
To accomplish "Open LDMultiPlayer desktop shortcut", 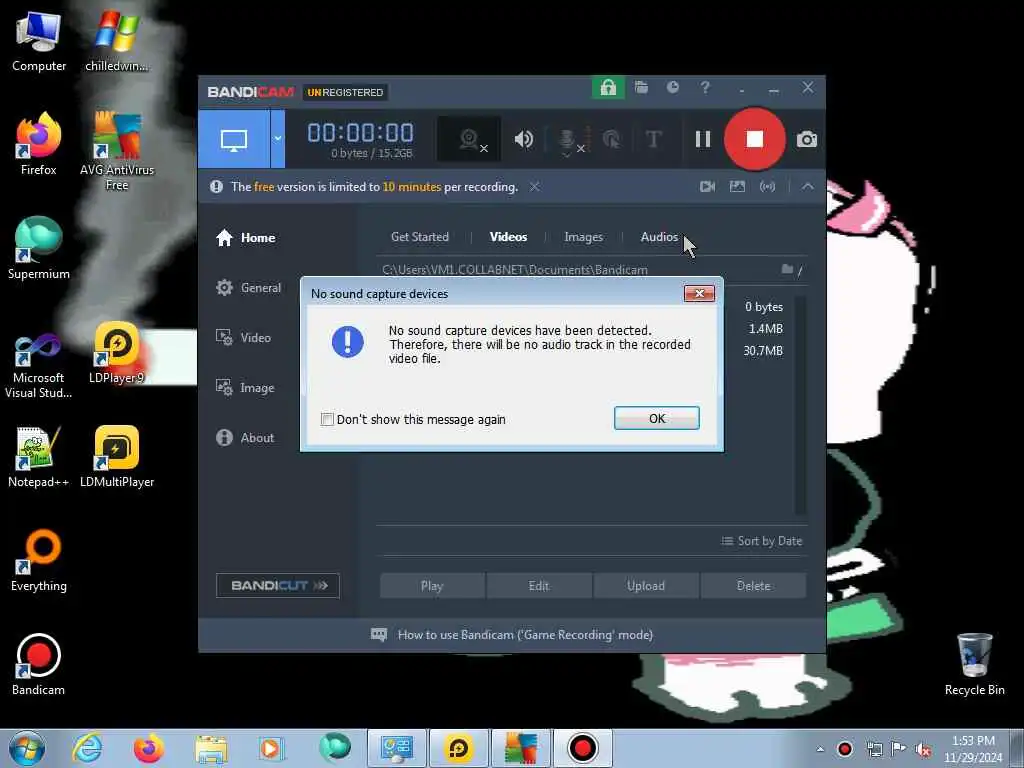I will pos(117,457).
